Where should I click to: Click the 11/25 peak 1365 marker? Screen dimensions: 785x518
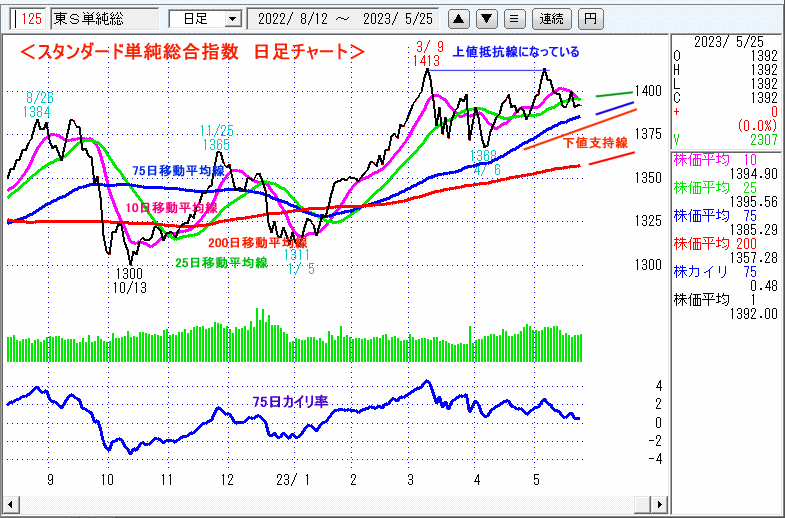click(216, 138)
